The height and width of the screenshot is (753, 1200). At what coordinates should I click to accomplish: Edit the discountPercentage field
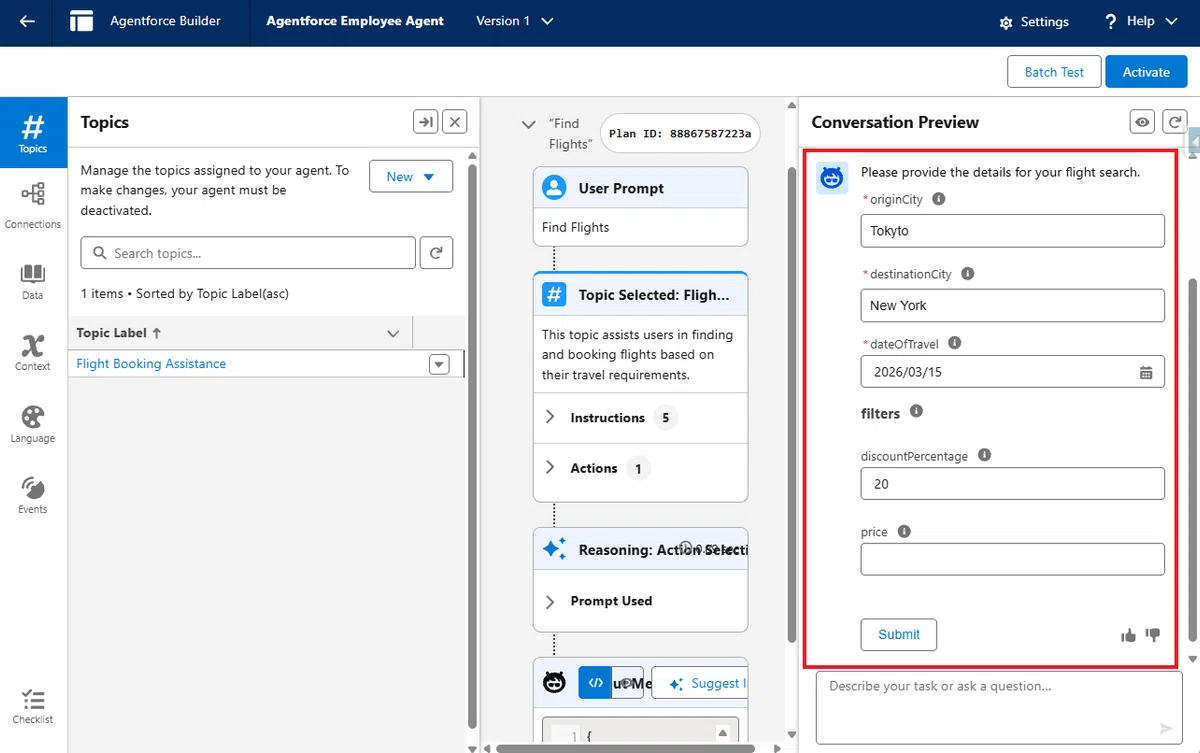[x=1012, y=483]
